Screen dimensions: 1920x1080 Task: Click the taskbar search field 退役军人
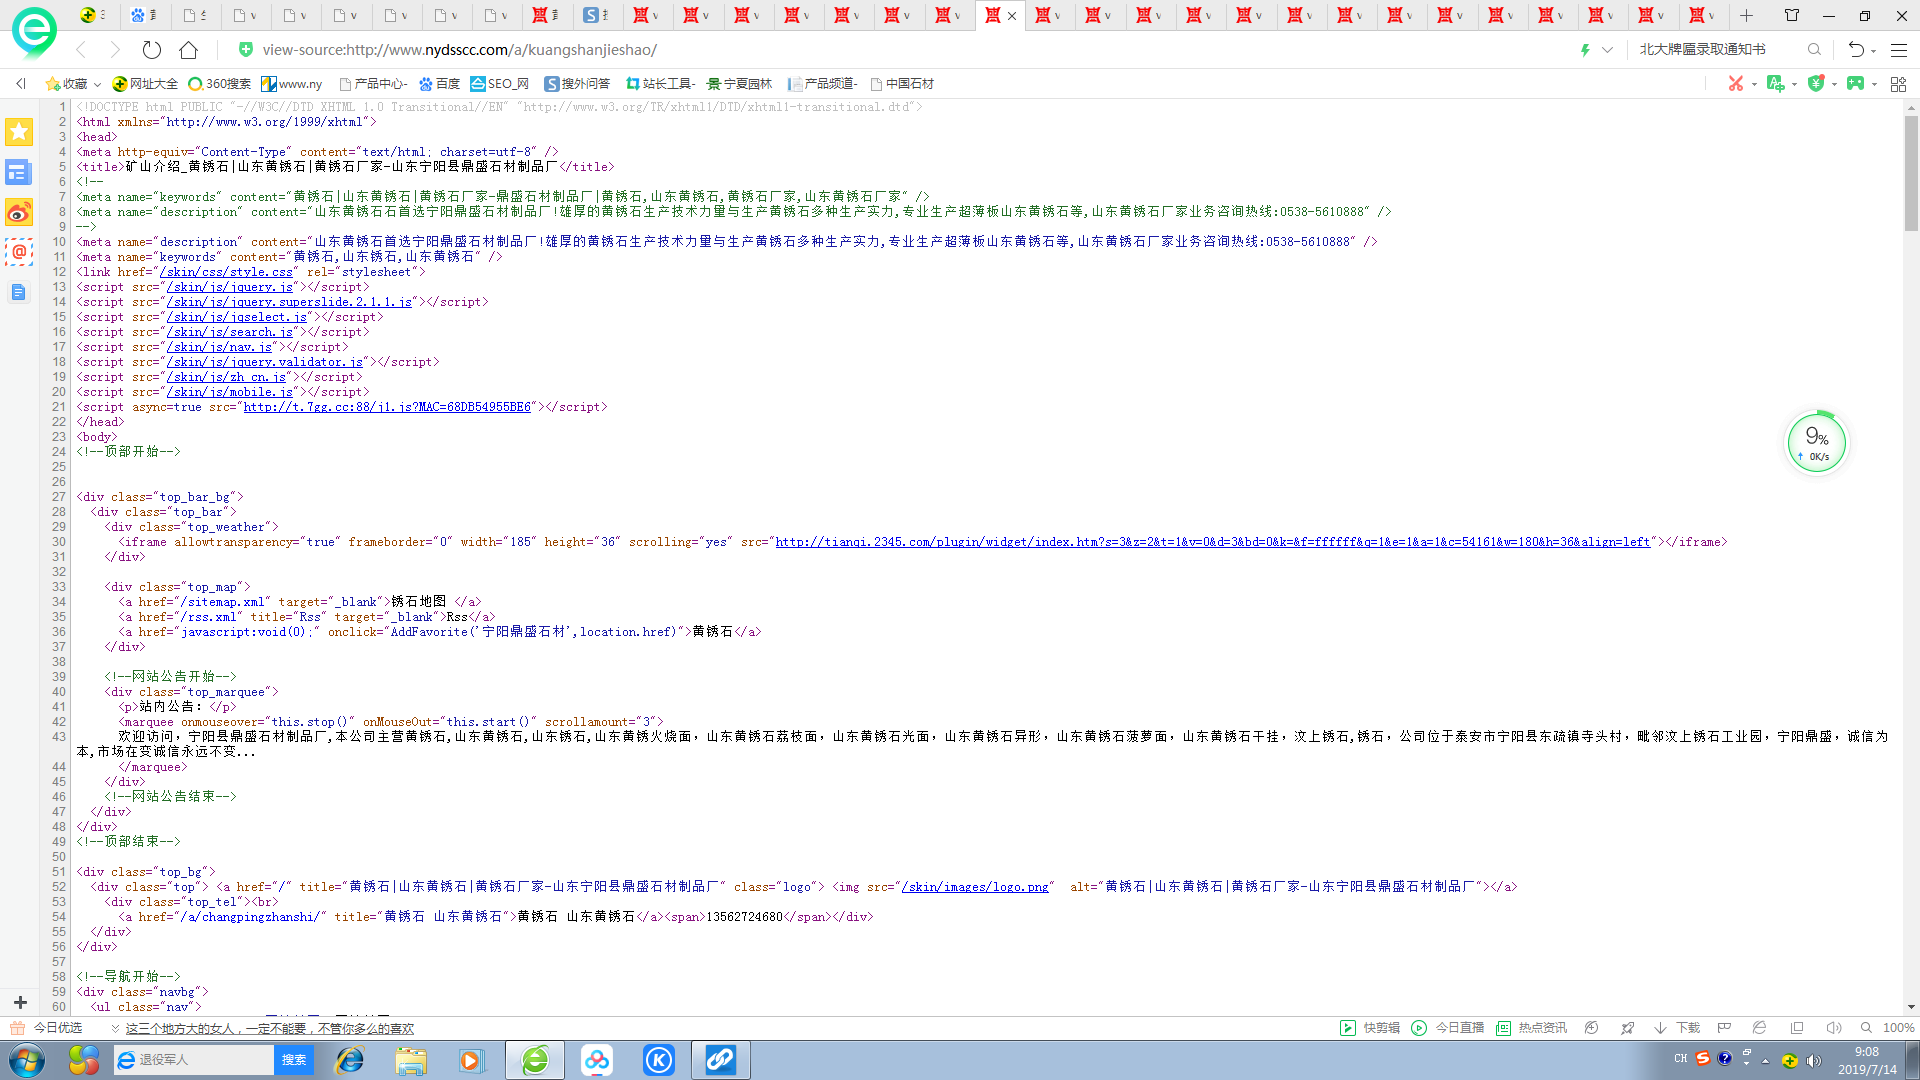(194, 1060)
